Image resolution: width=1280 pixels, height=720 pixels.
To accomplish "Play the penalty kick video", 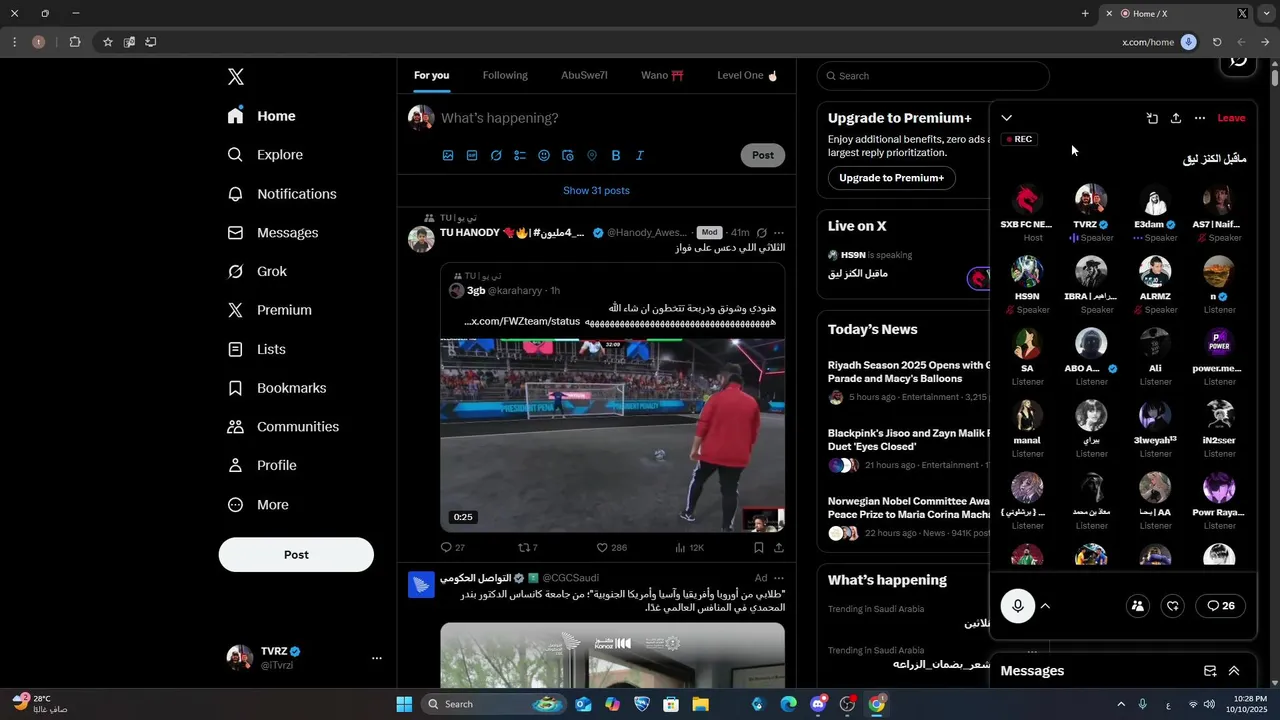I will point(612,435).
